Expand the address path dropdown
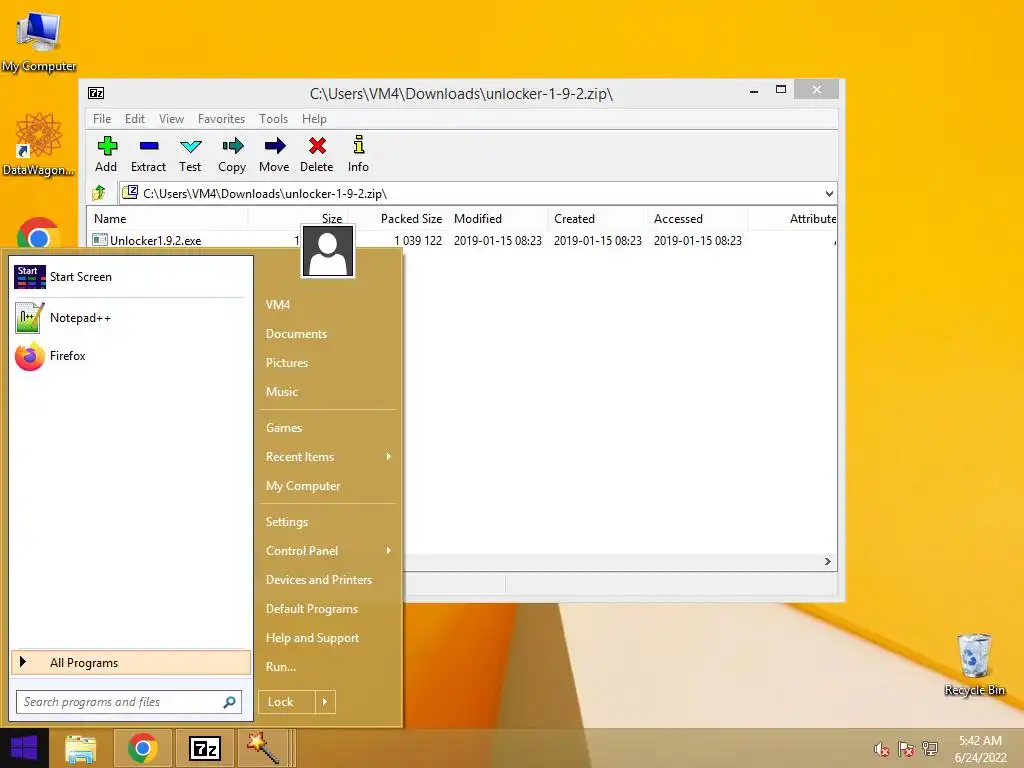Screen dimensions: 1024x768 (829, 194)
